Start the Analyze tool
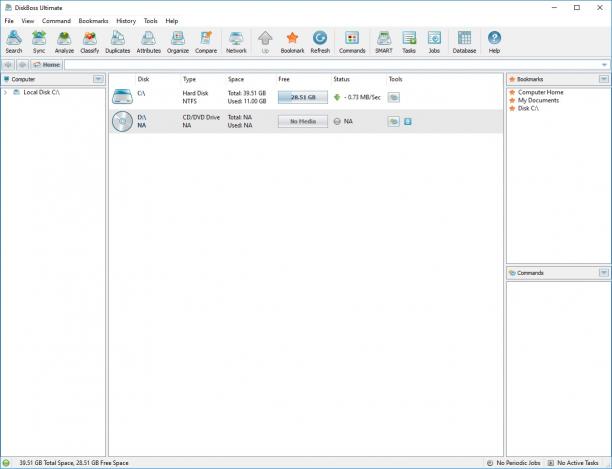The image size is (612, 469). click(x=64, y=42)
